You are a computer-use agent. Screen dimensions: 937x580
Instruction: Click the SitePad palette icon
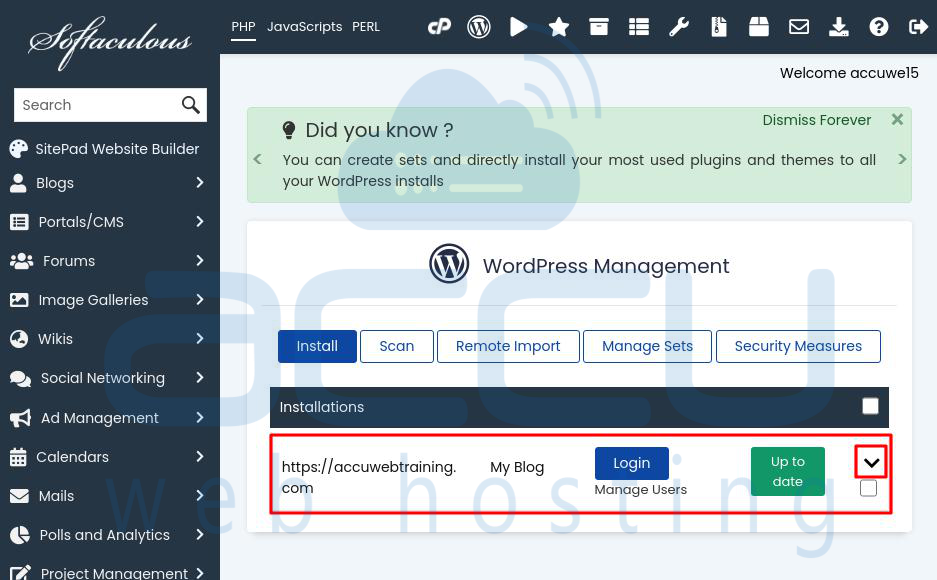click(19, 149)
